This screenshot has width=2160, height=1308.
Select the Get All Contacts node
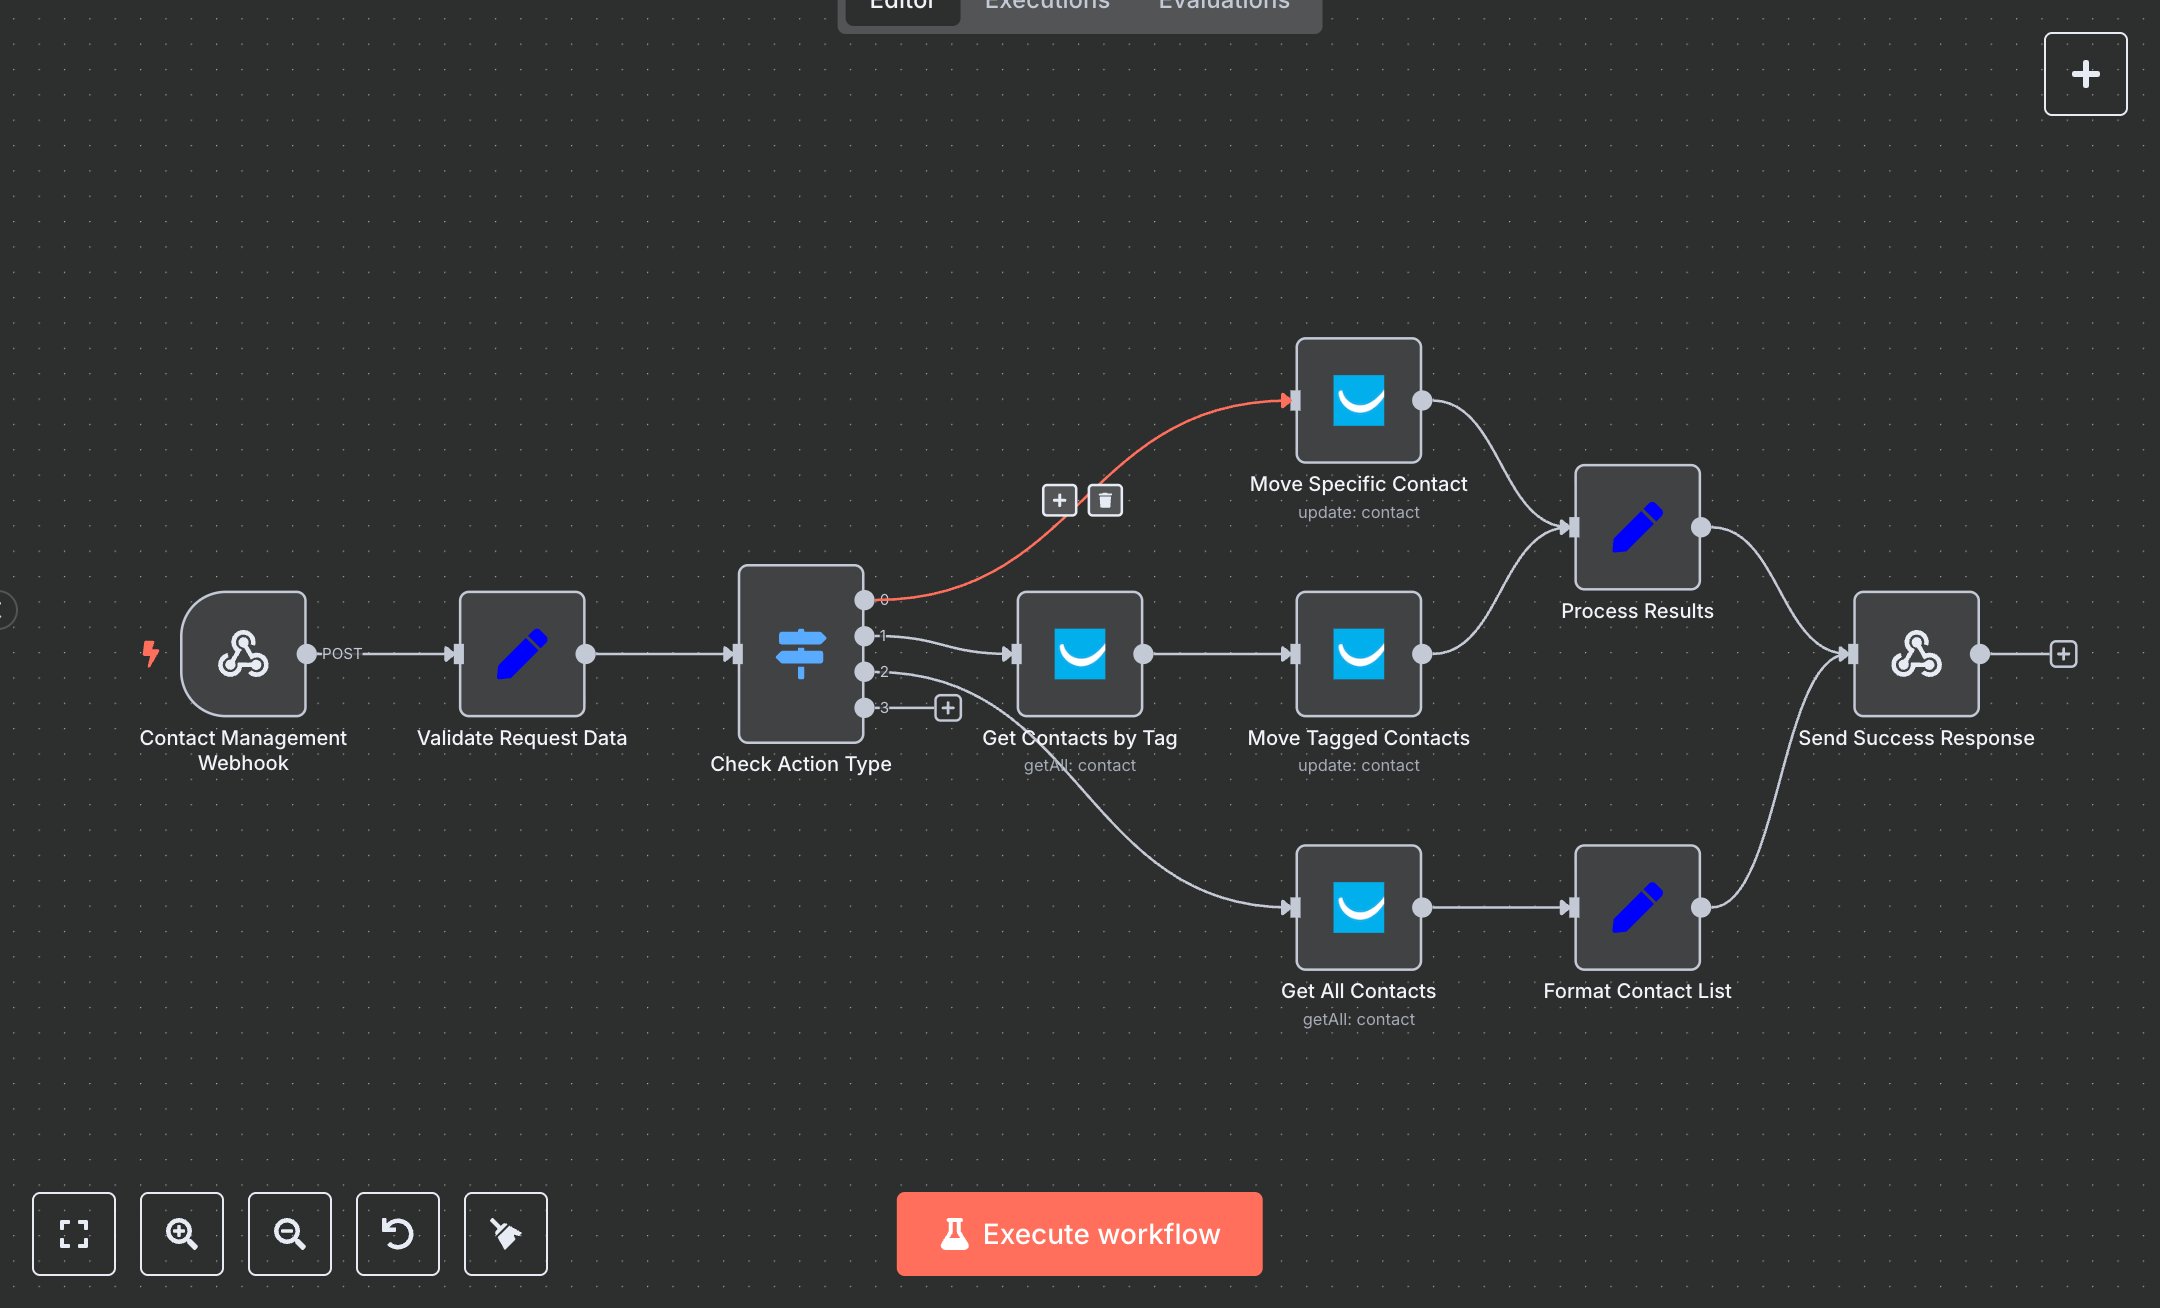(x=1357, y=907)
